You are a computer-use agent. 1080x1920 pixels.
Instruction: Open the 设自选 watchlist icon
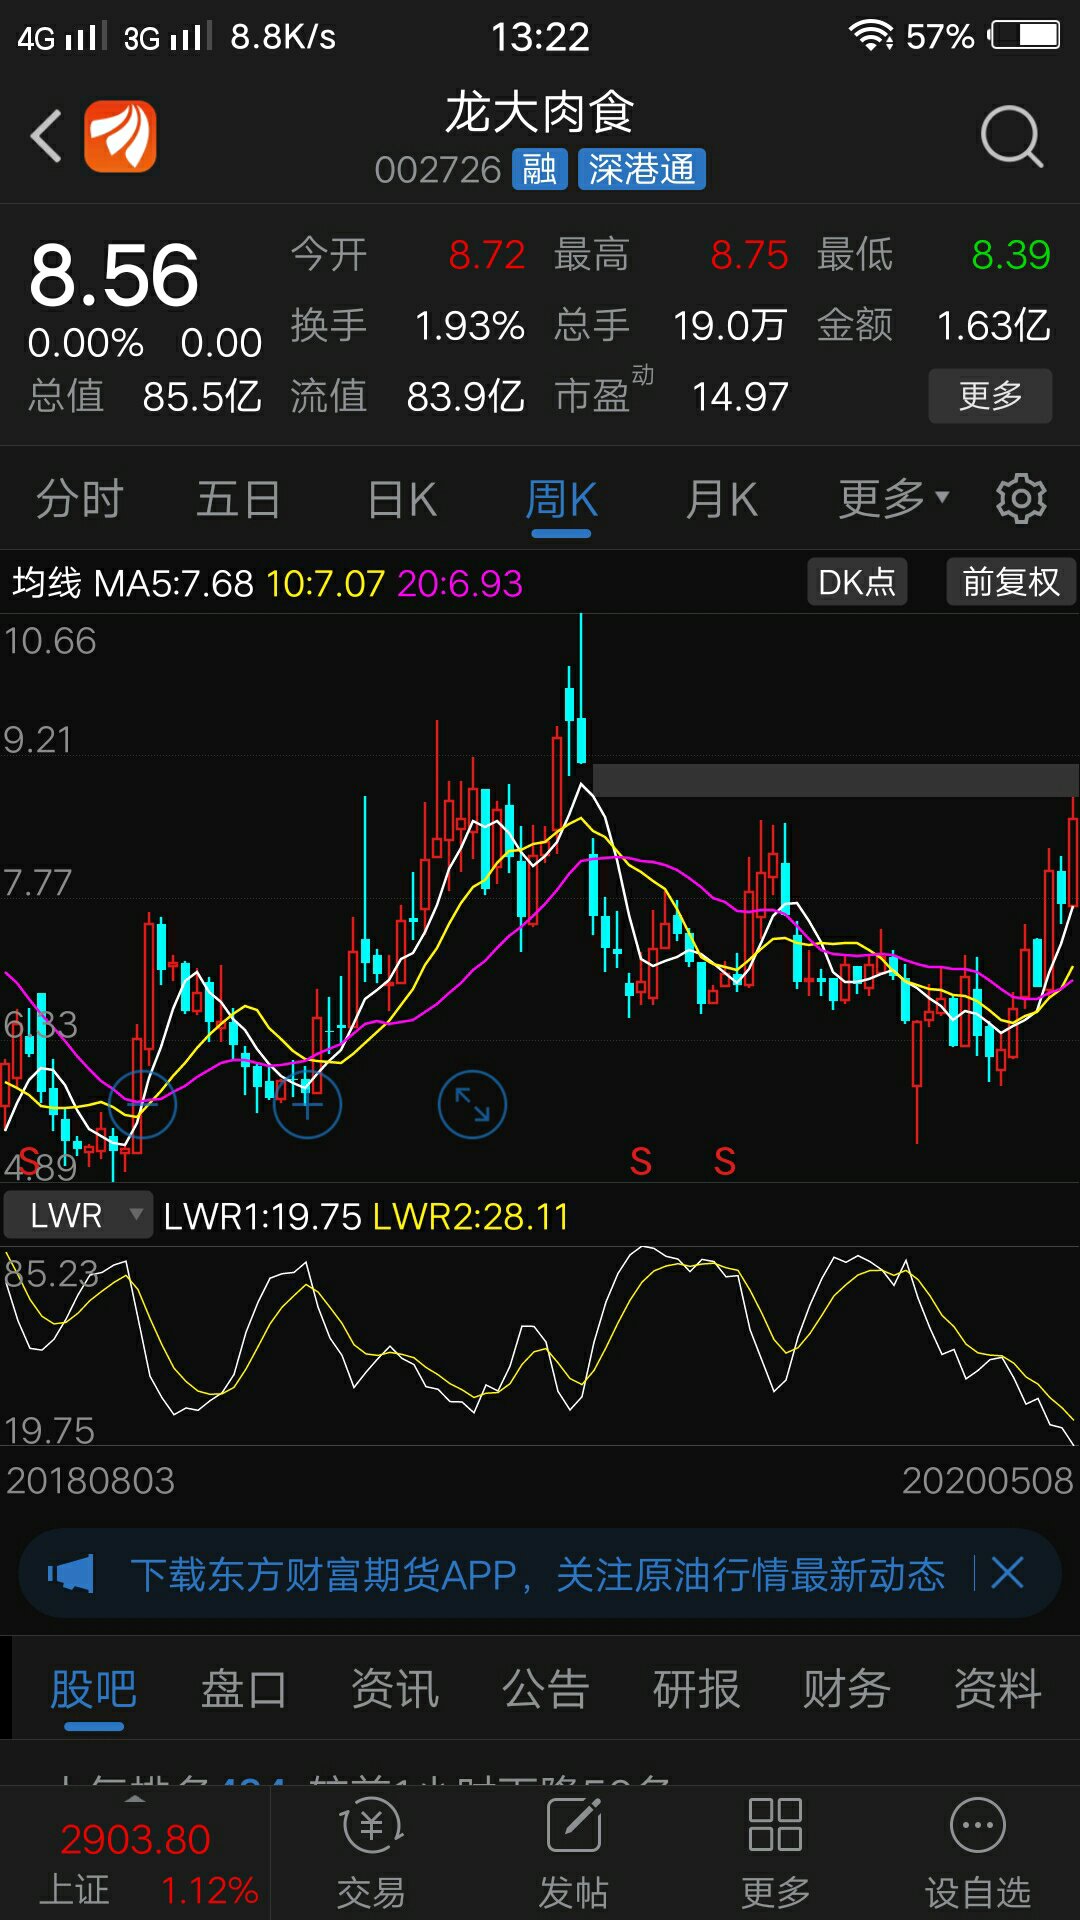[x=977, y=1852]
